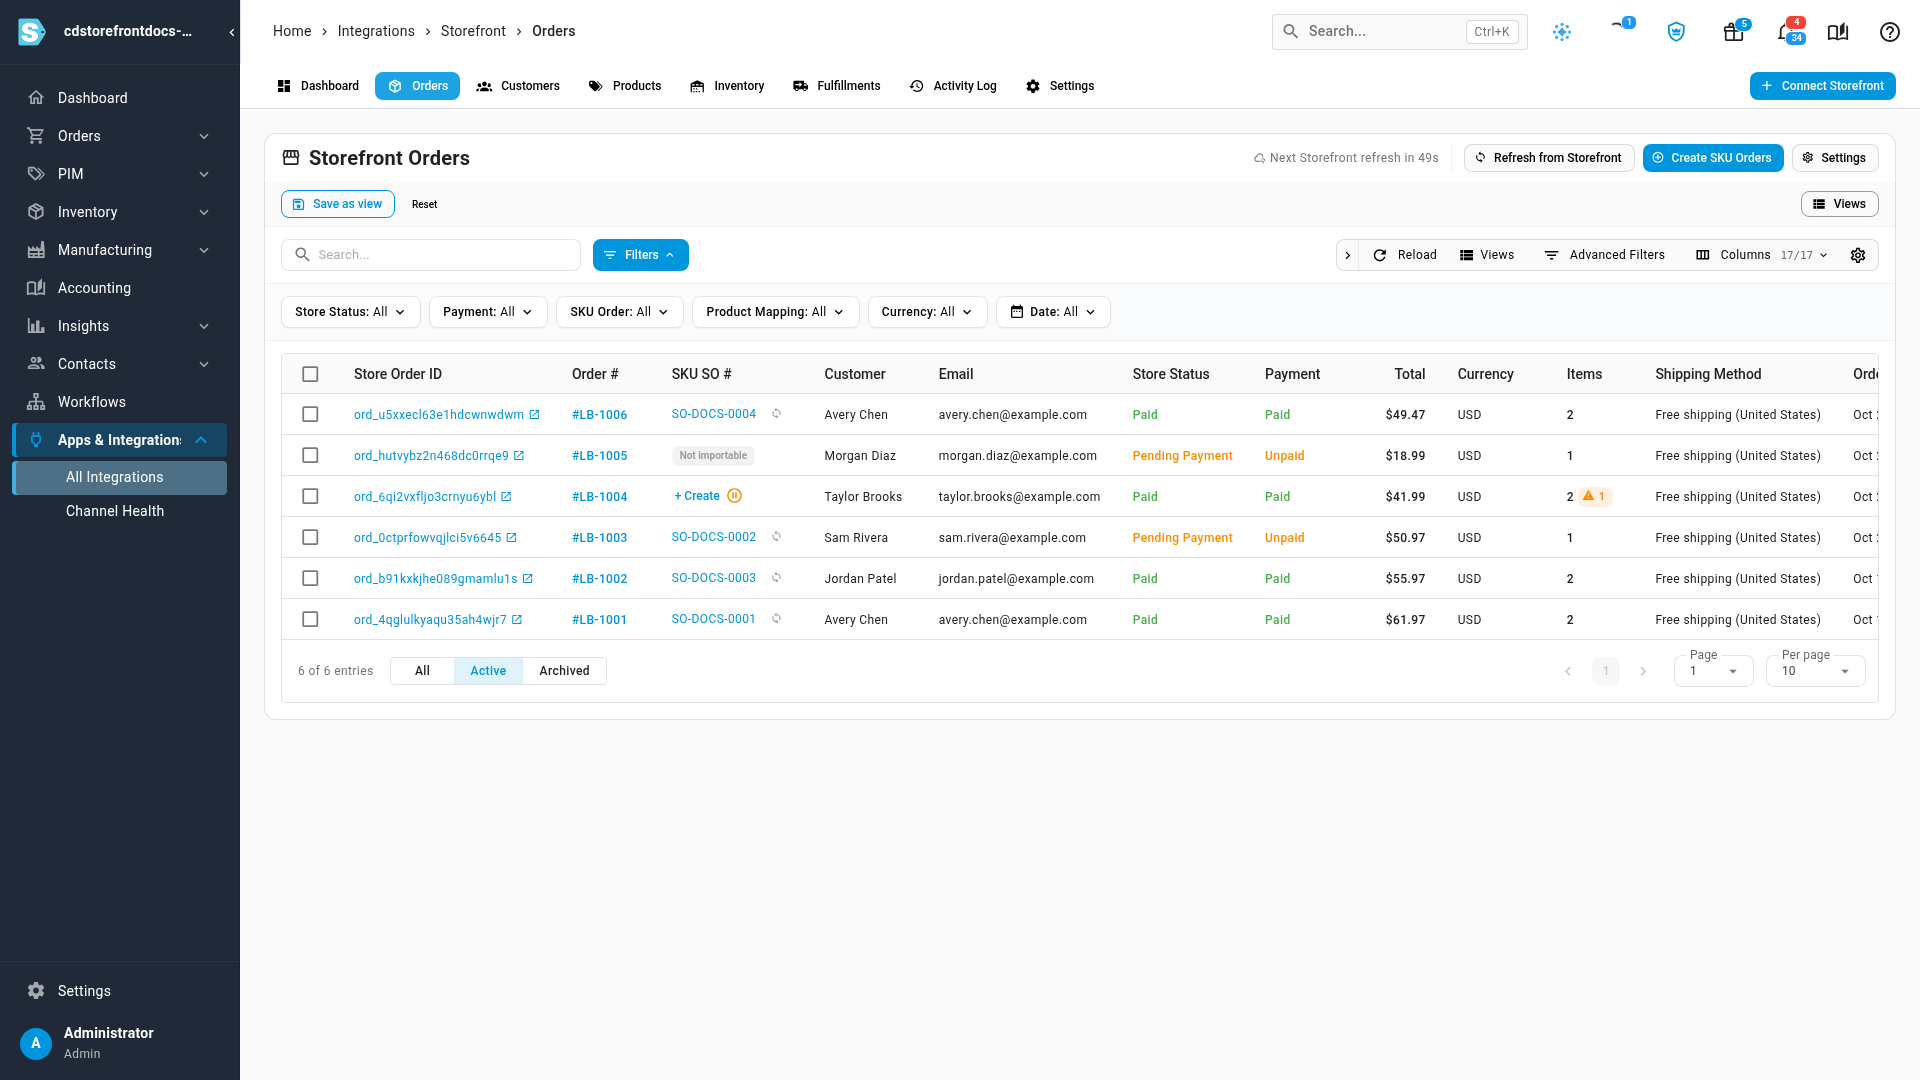
Task: Open the help question mark icon
Action: tap(1889, 32)
